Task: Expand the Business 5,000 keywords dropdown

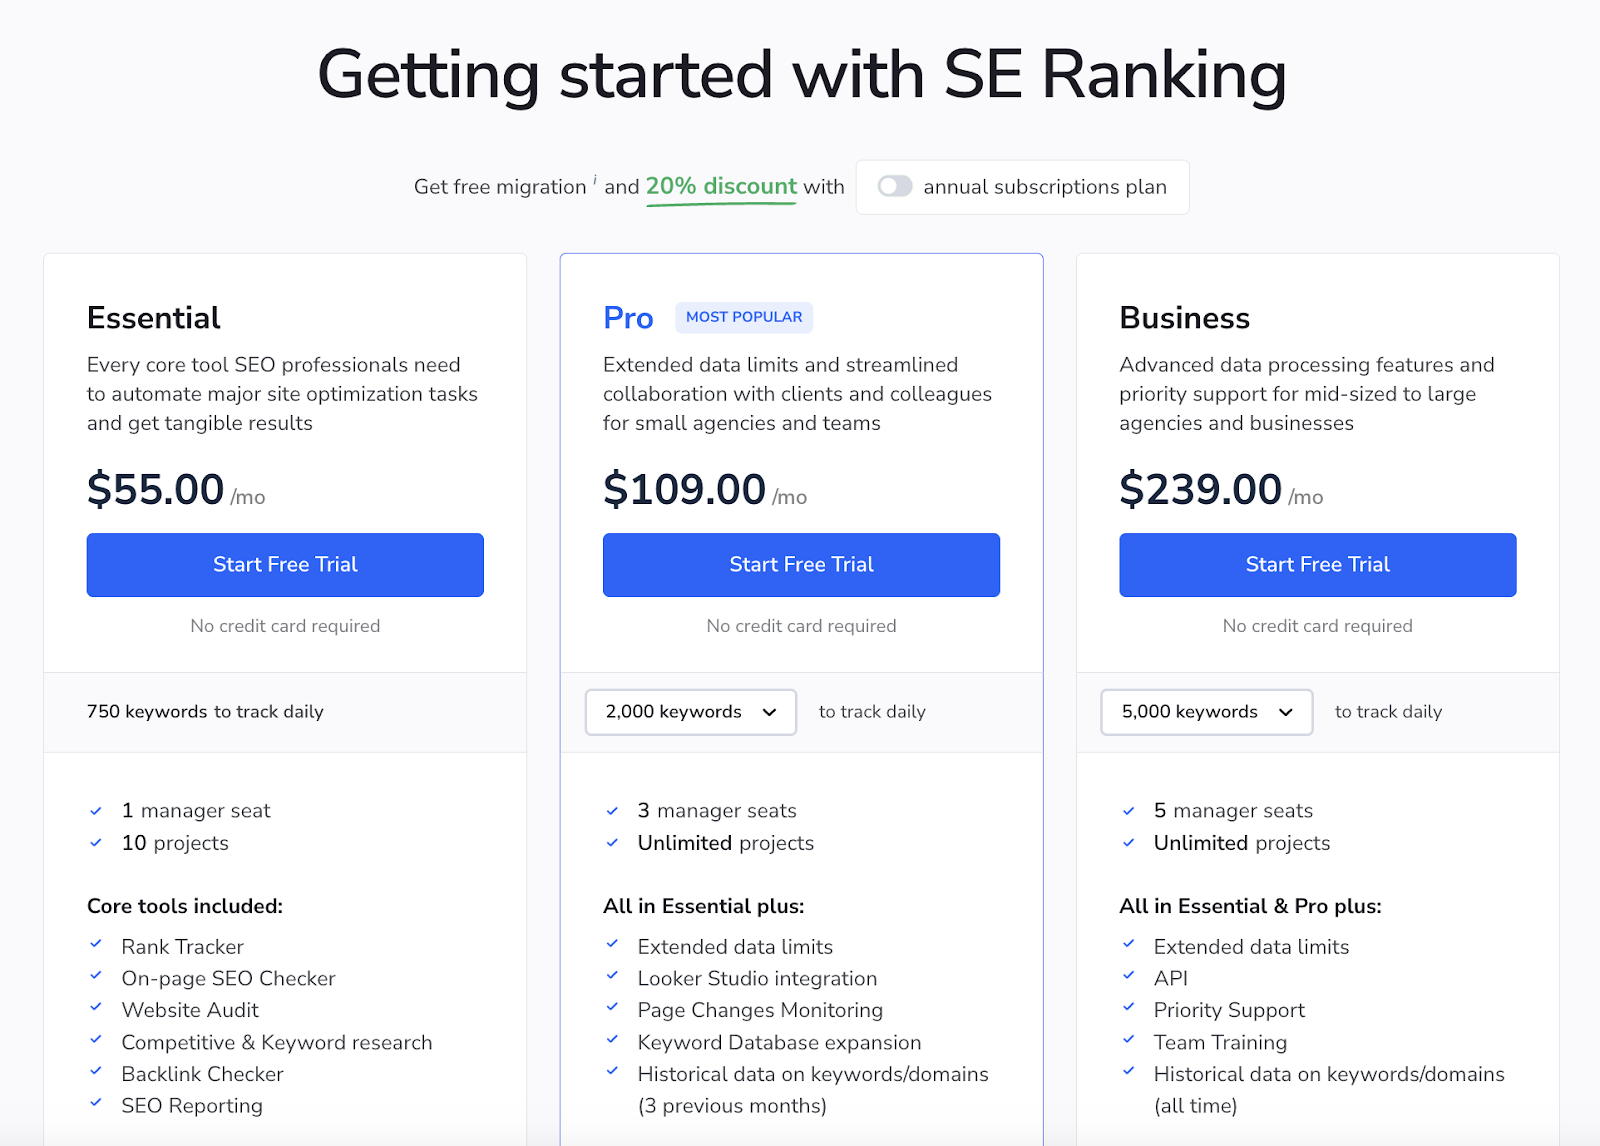Action: click(x=1206, y=712)
